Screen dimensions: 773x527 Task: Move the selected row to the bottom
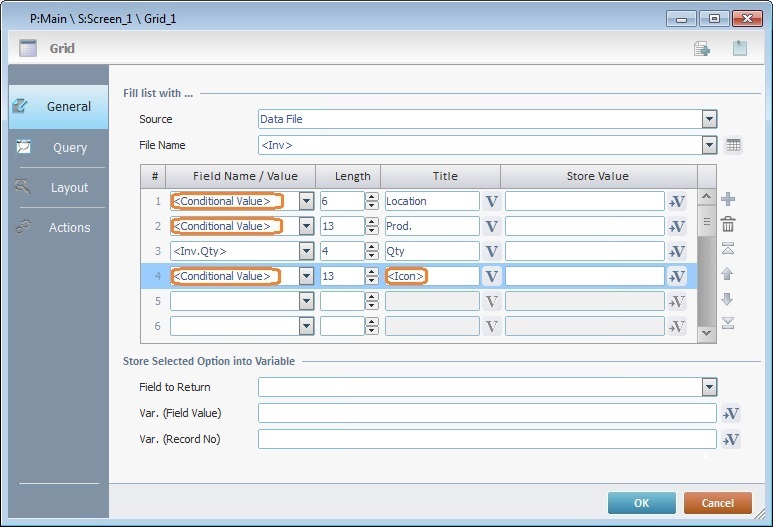click(728, 322)
